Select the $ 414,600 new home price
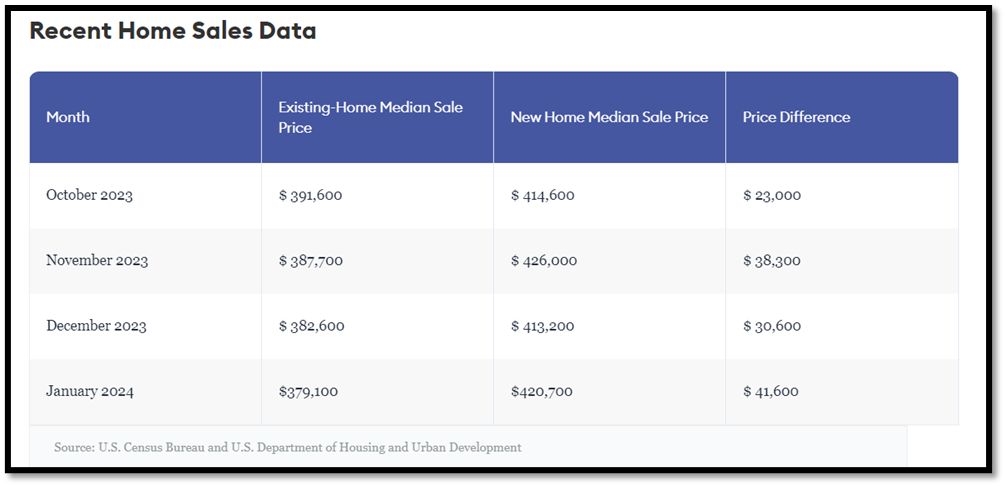 542,195
